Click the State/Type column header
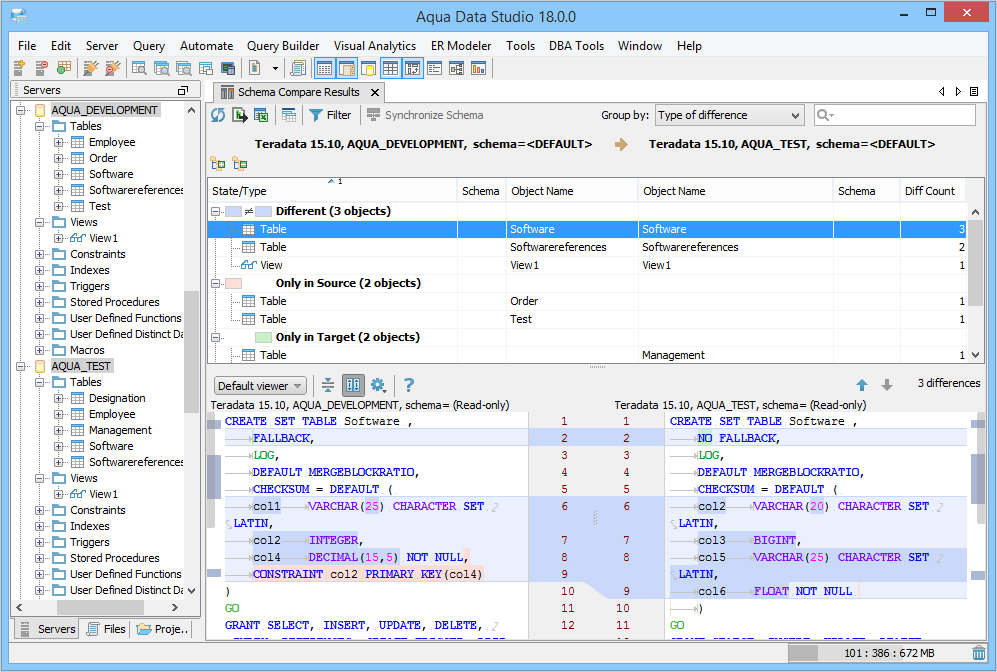Viewport: 997px width, 672px height. tap(332, 191)
